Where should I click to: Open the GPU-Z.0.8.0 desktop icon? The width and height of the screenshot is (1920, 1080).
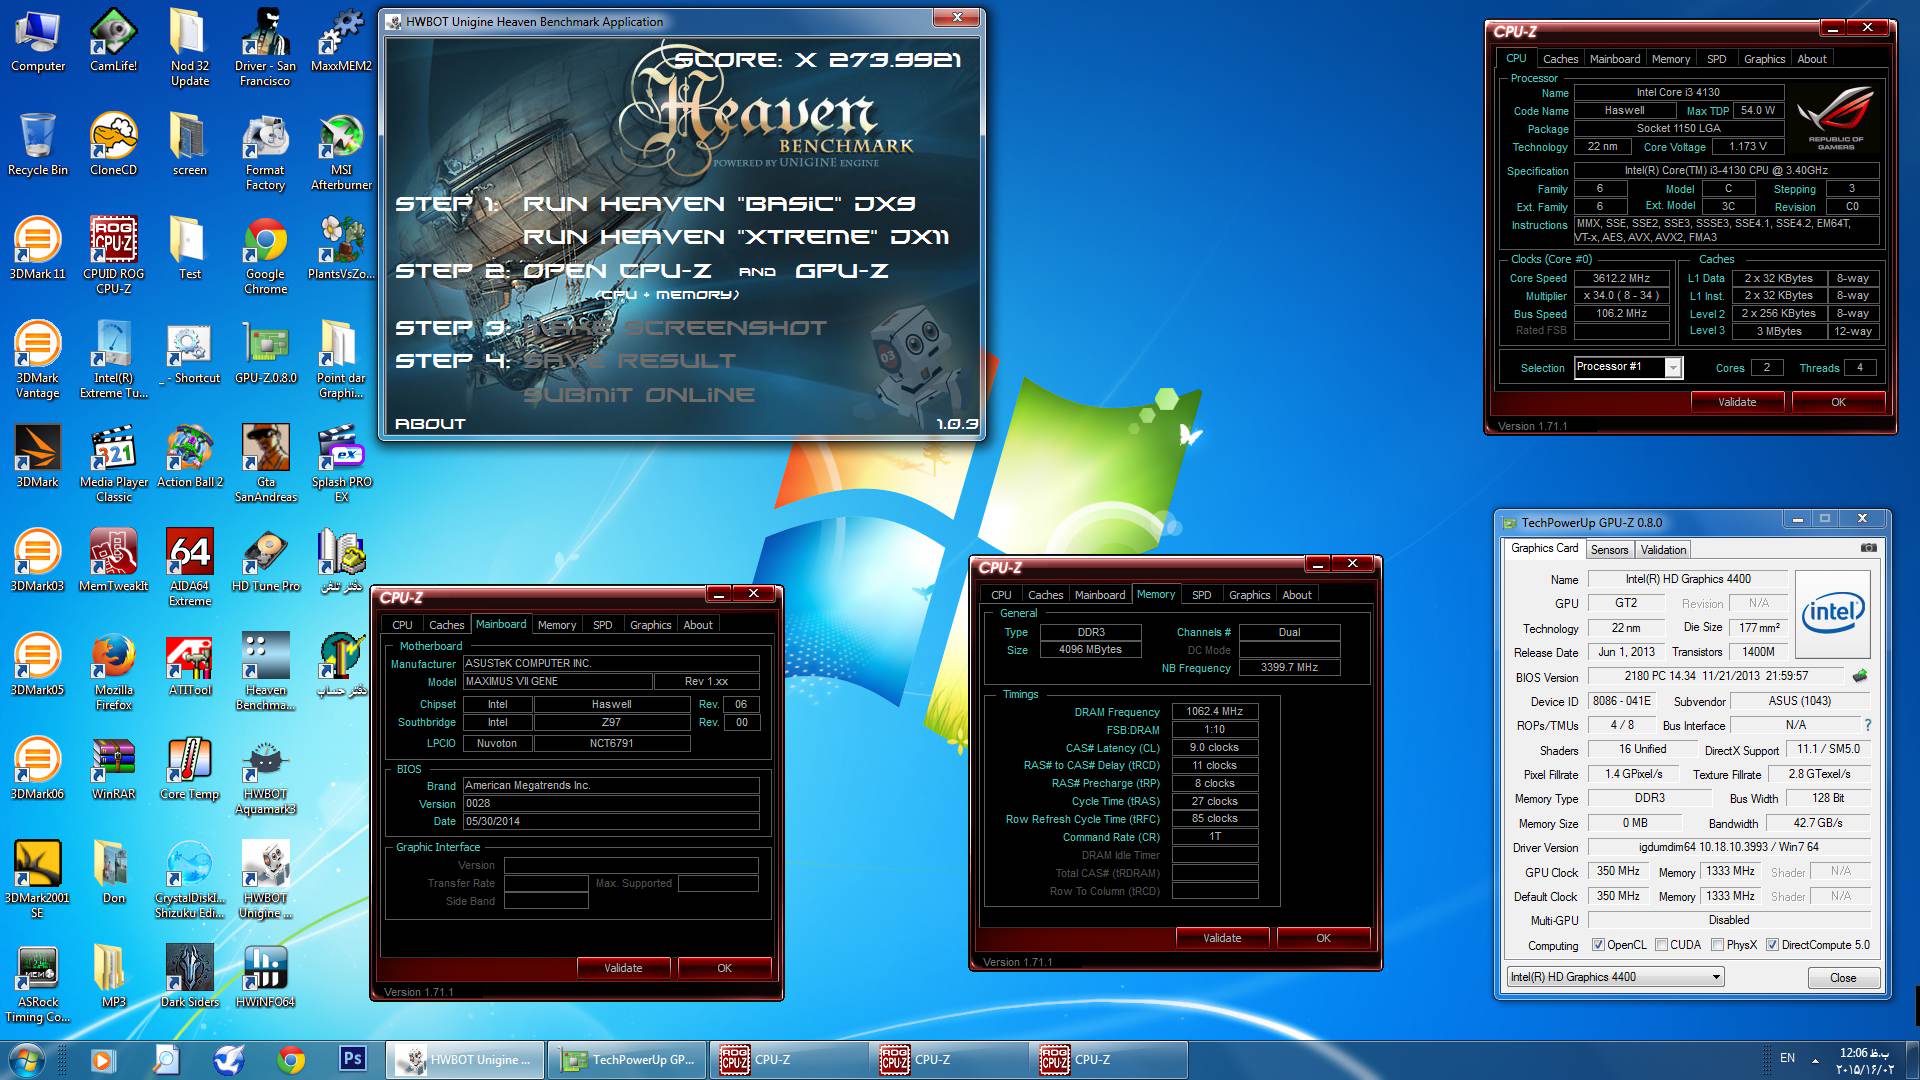point(265,352)
